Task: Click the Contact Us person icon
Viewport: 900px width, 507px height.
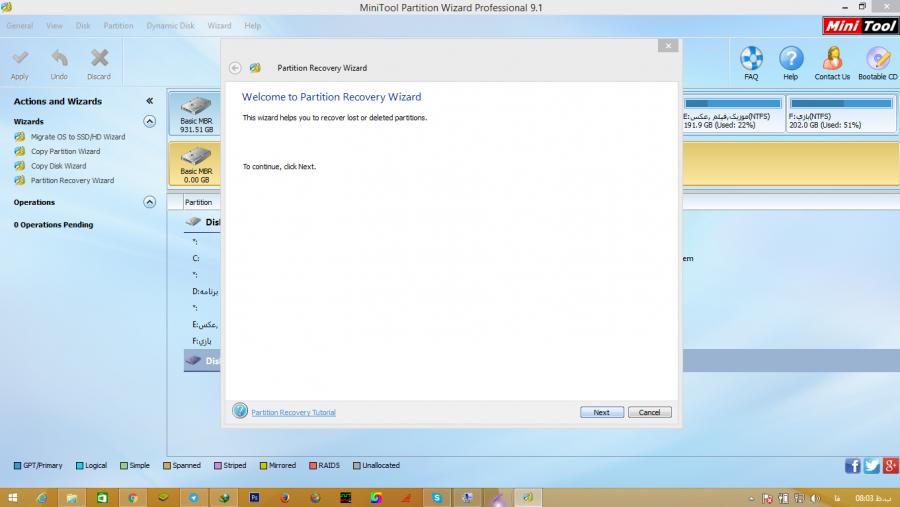Action: [x=832, y=58]
